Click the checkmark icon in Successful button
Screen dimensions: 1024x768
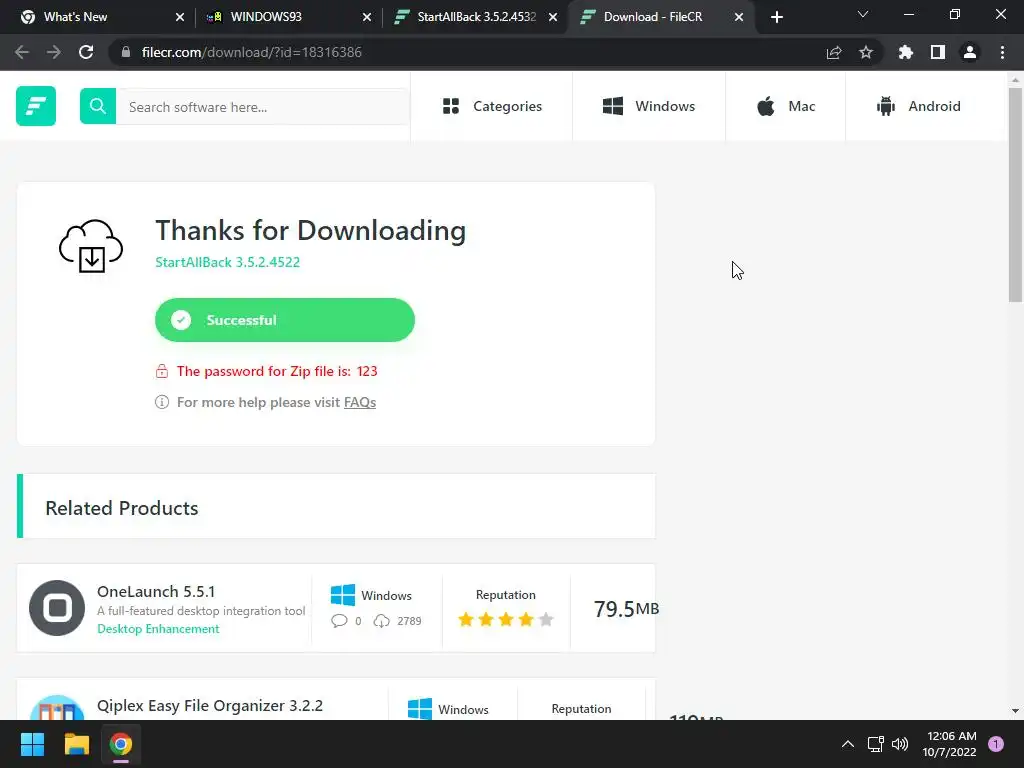click(181, 320)
